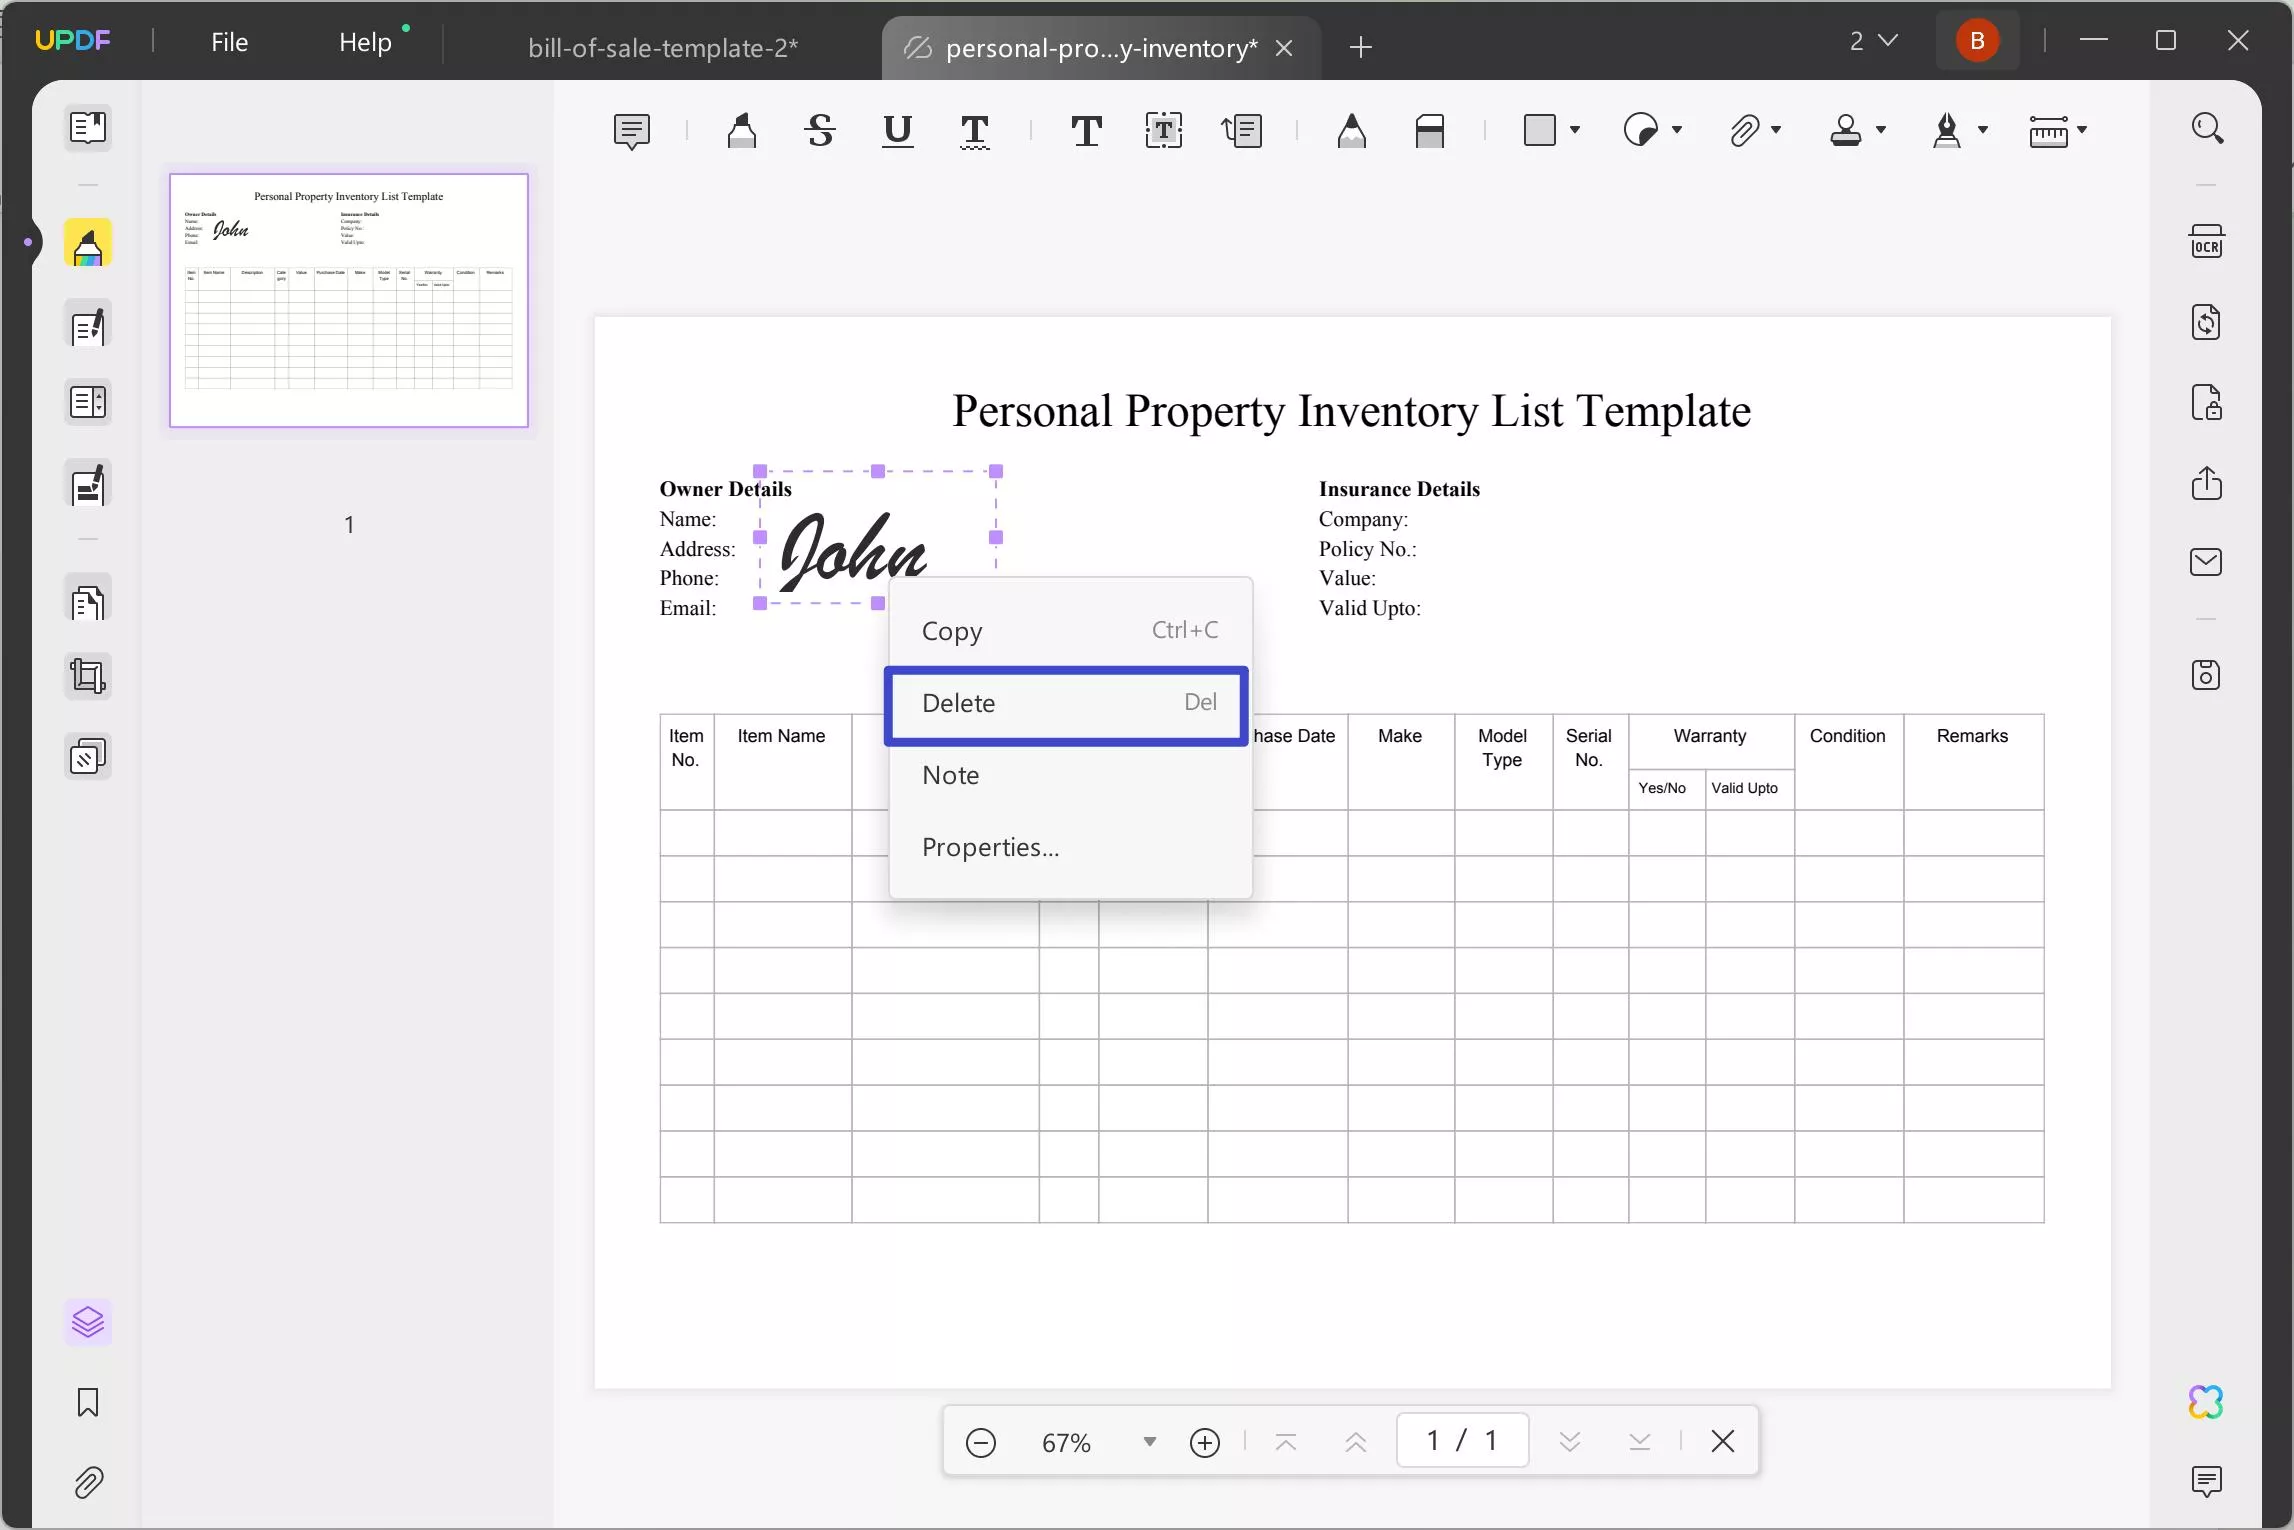Viewport: 2294px width, 1530px height.
Task: Open Convert PDF tool on right sidebar
Action: click(2207, 322)
